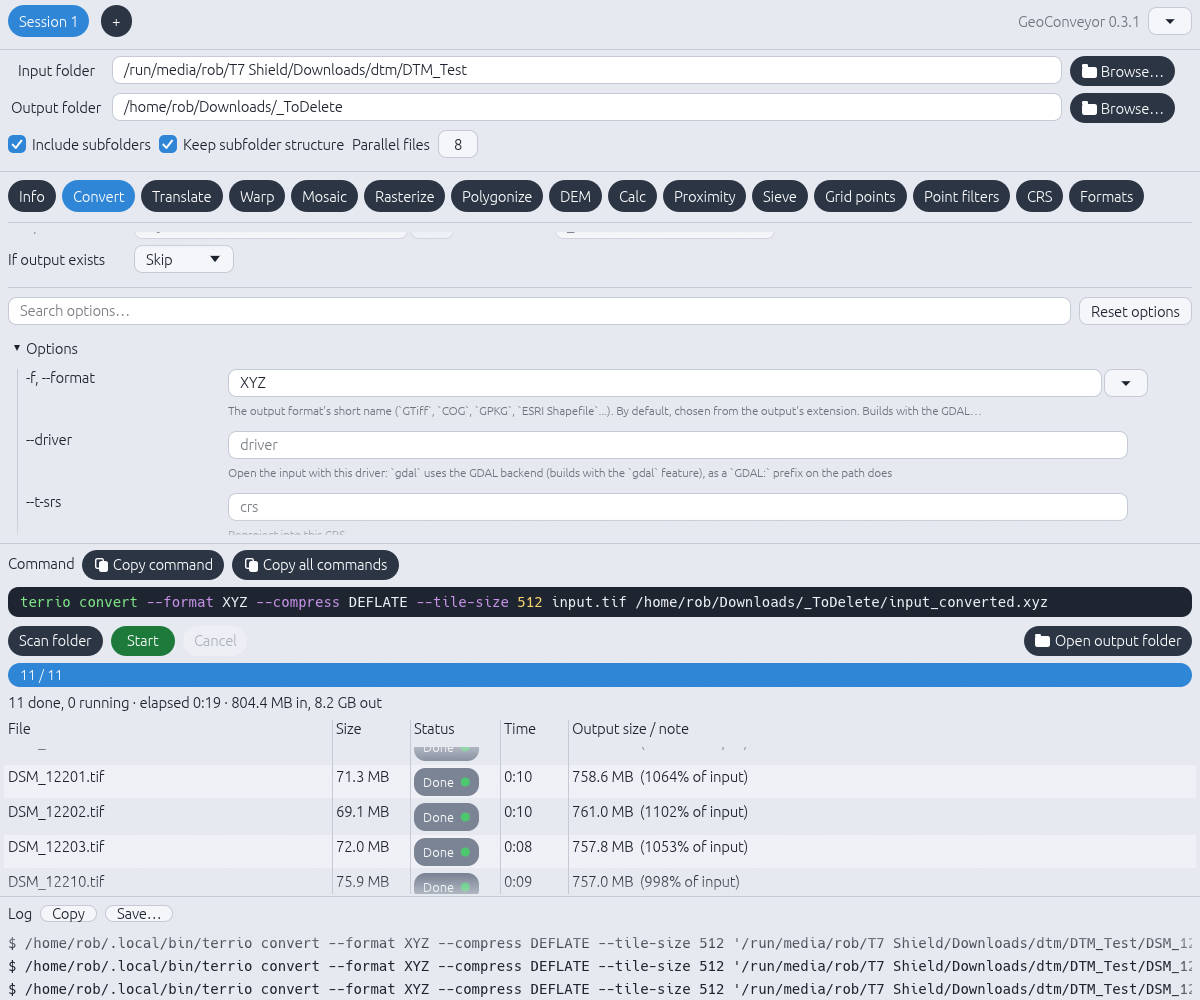Click the Done status of DSM_12202.tif

[x=446, y=817]
